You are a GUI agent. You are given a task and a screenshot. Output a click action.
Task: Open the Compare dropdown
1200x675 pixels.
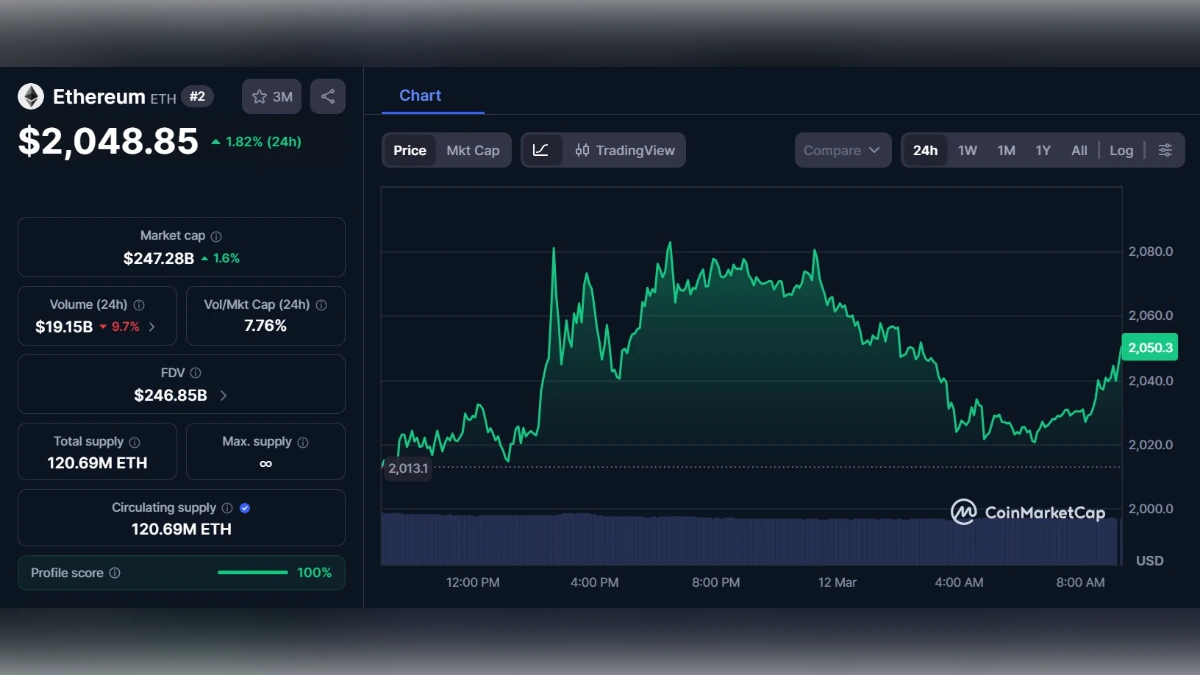843,150
